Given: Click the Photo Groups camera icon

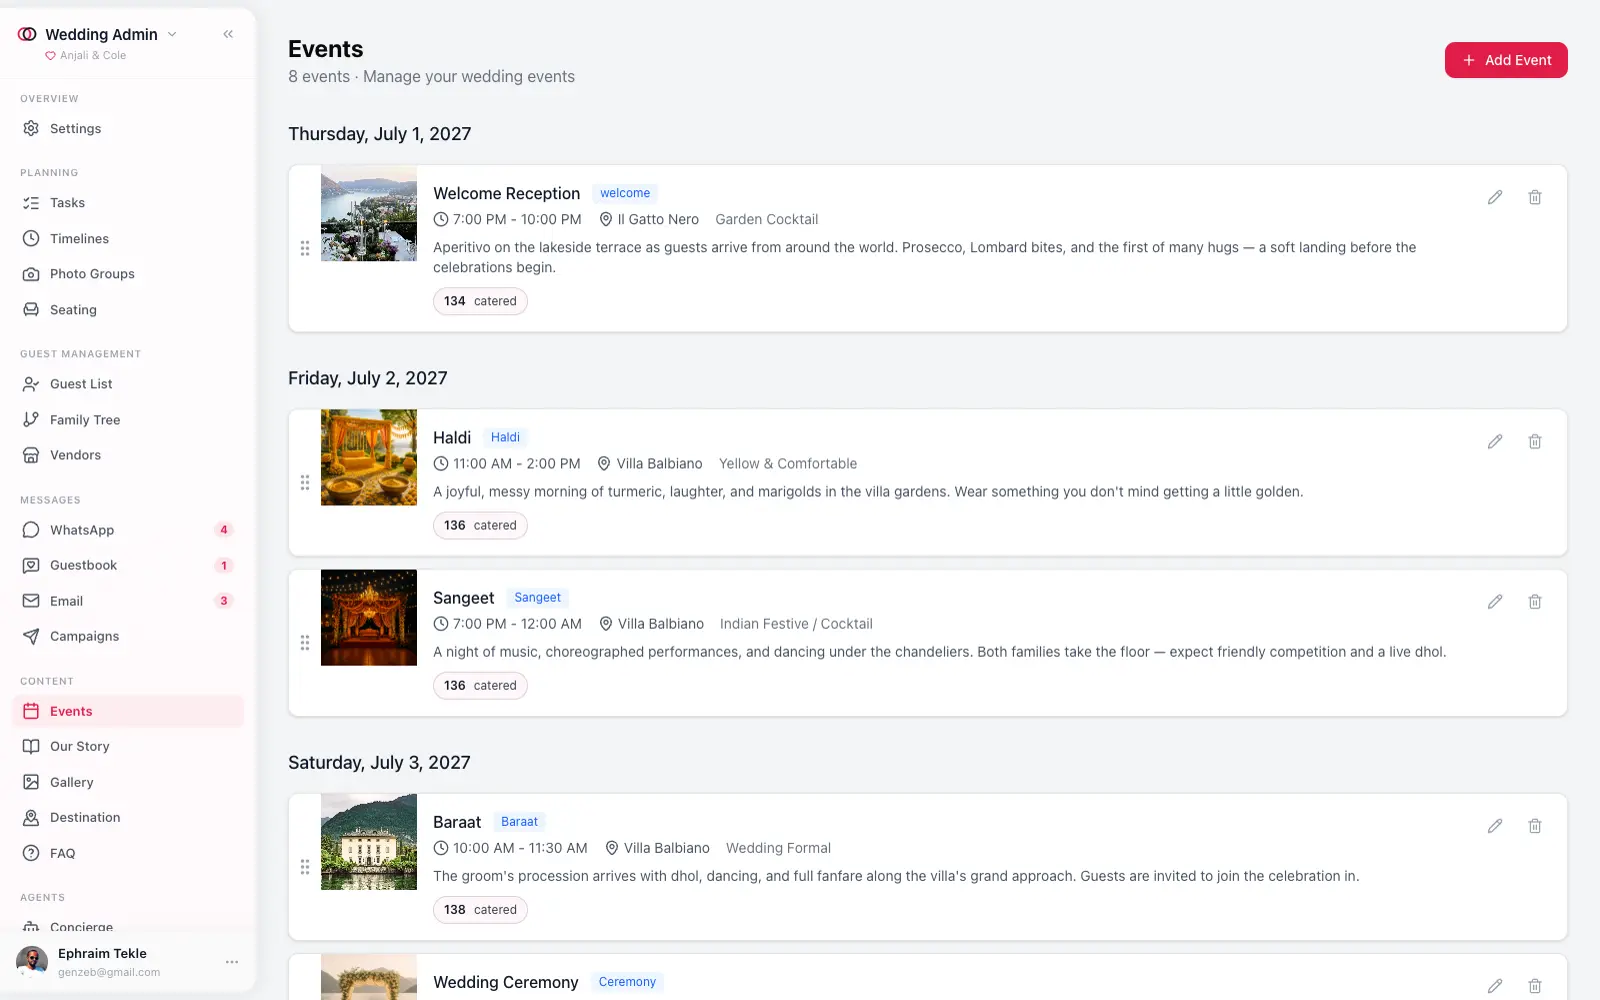Looking at the screenshot, I should point(31,274).
